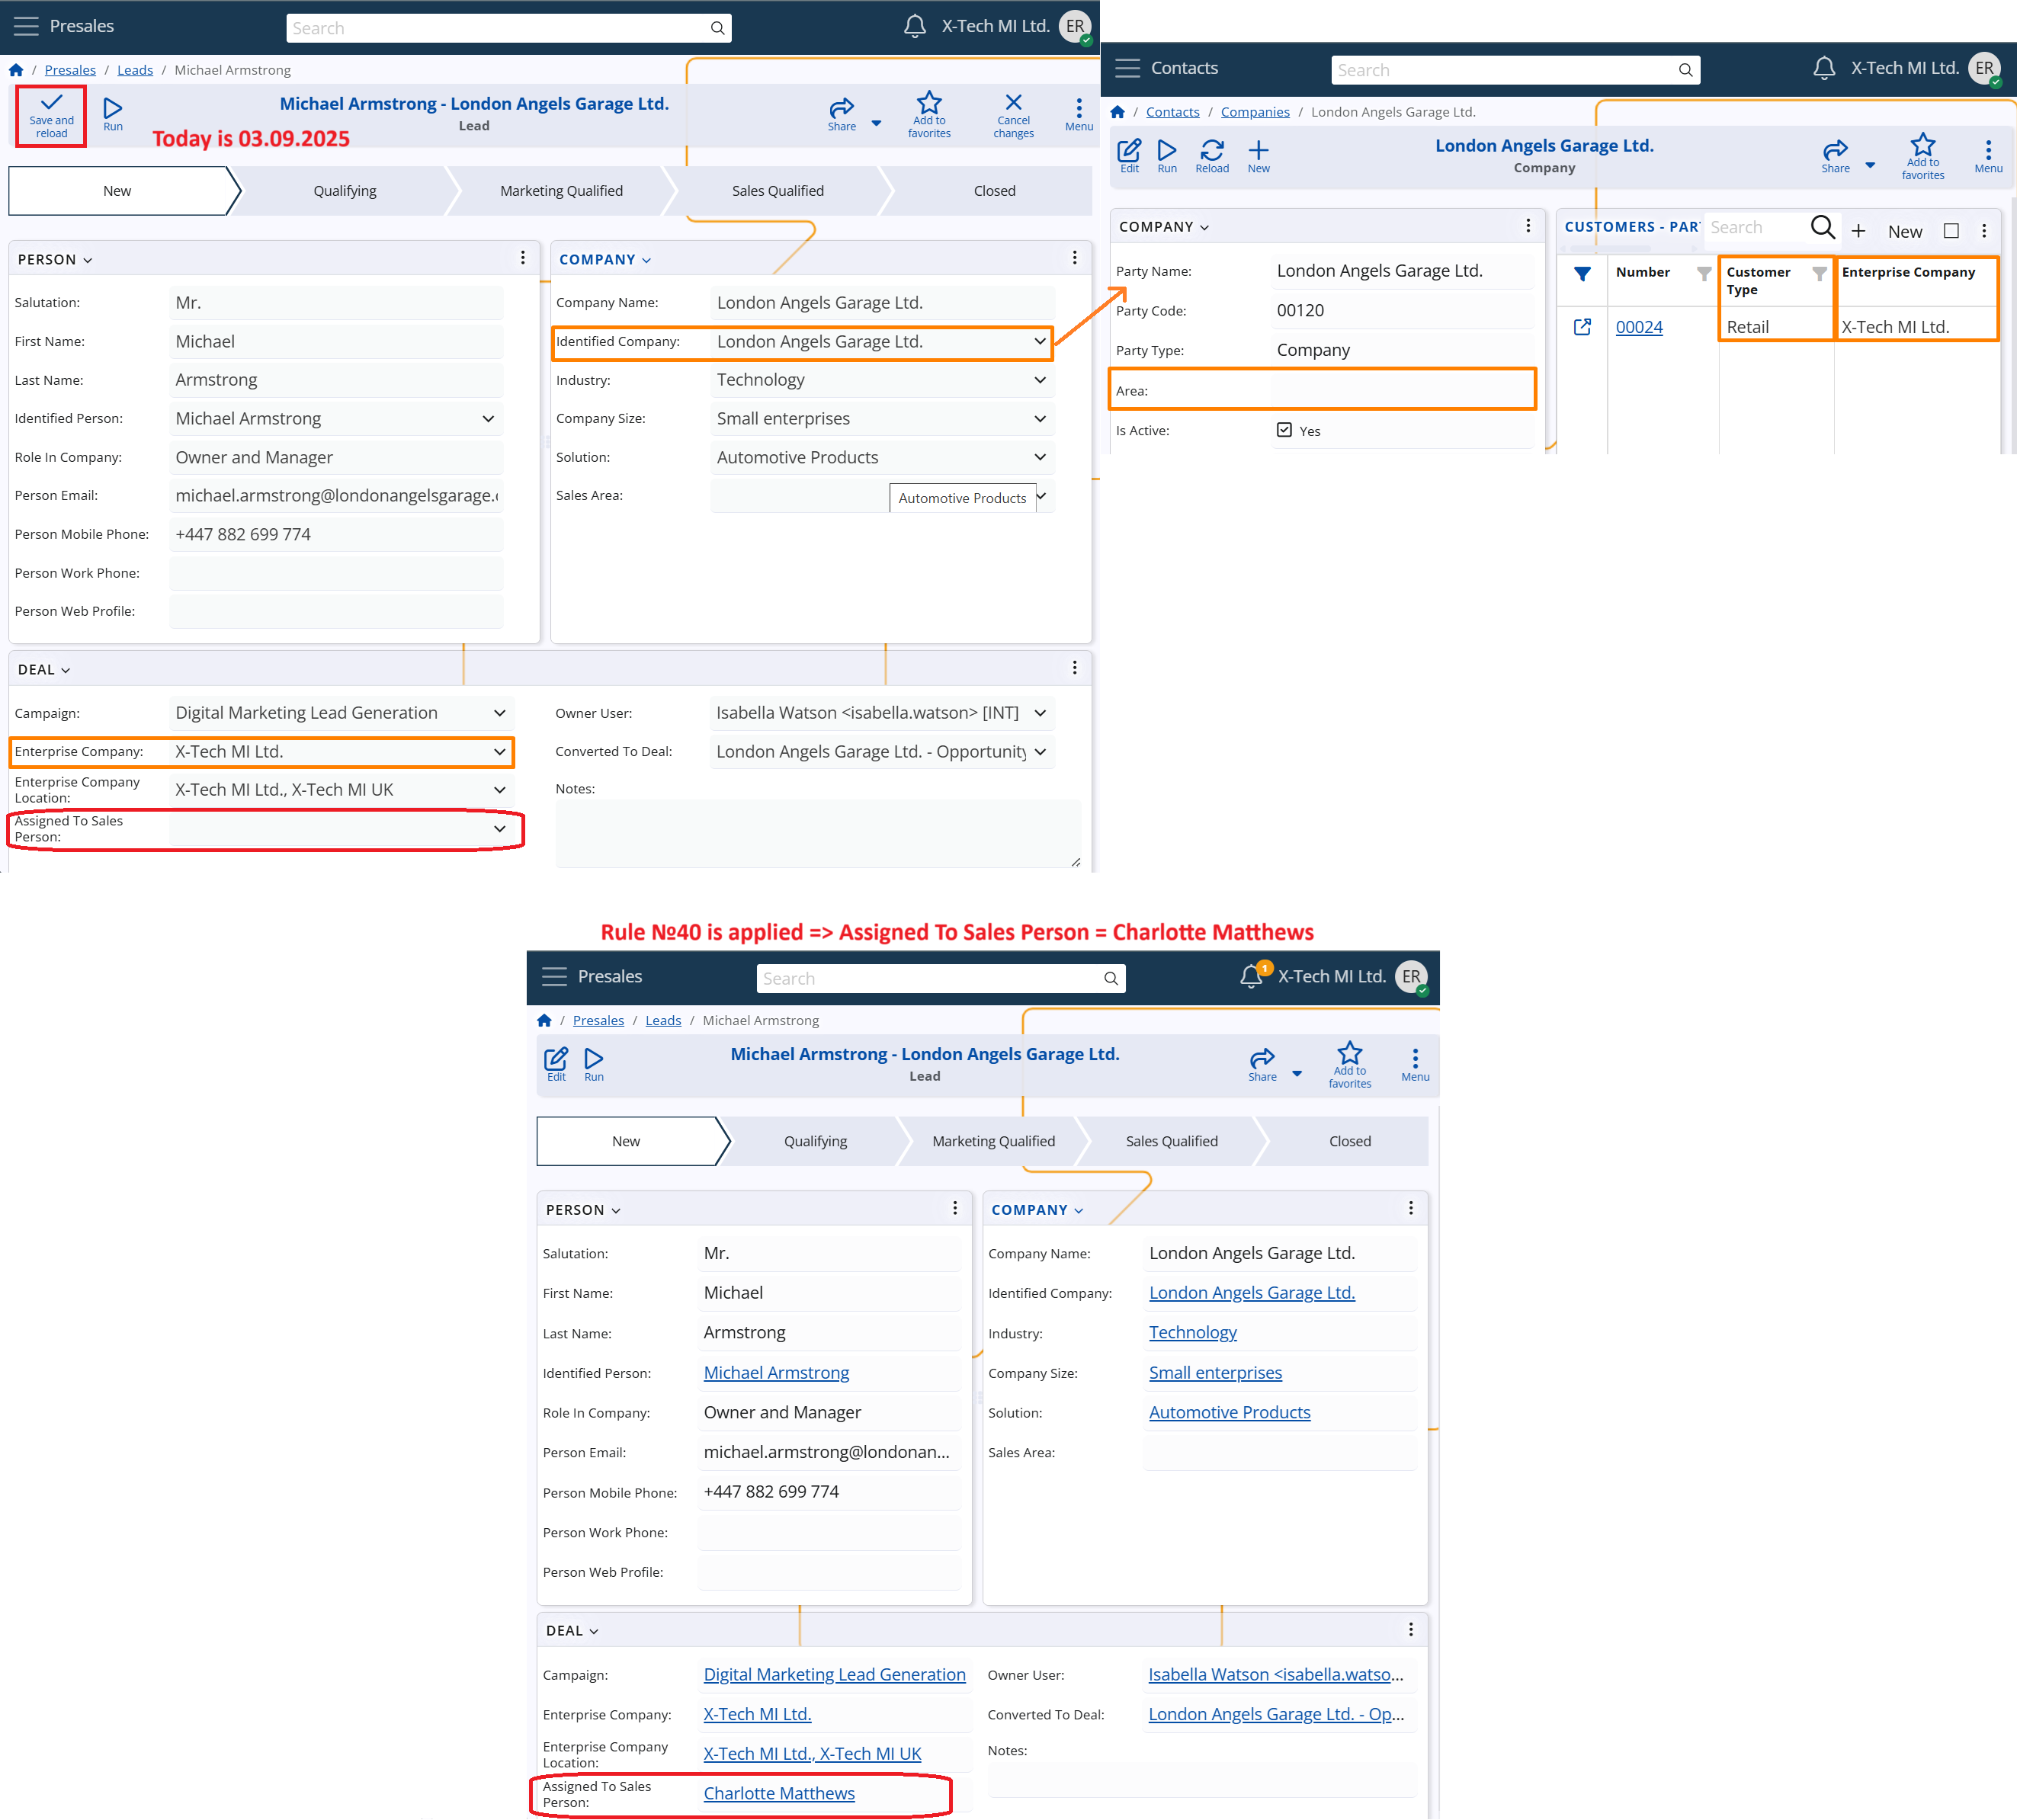
Task: Click the filter funnel icon in Customers grid
Action: (x=1582, y=273)
